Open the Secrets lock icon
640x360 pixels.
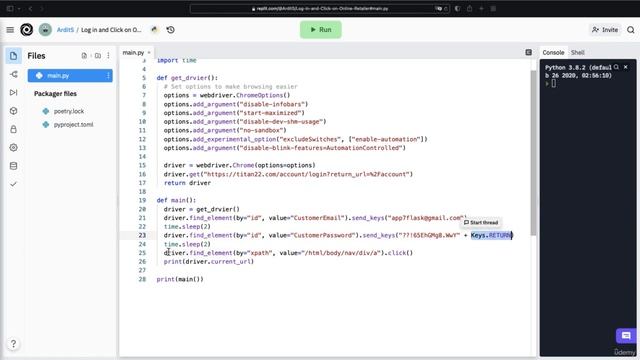tap(13, 129)
